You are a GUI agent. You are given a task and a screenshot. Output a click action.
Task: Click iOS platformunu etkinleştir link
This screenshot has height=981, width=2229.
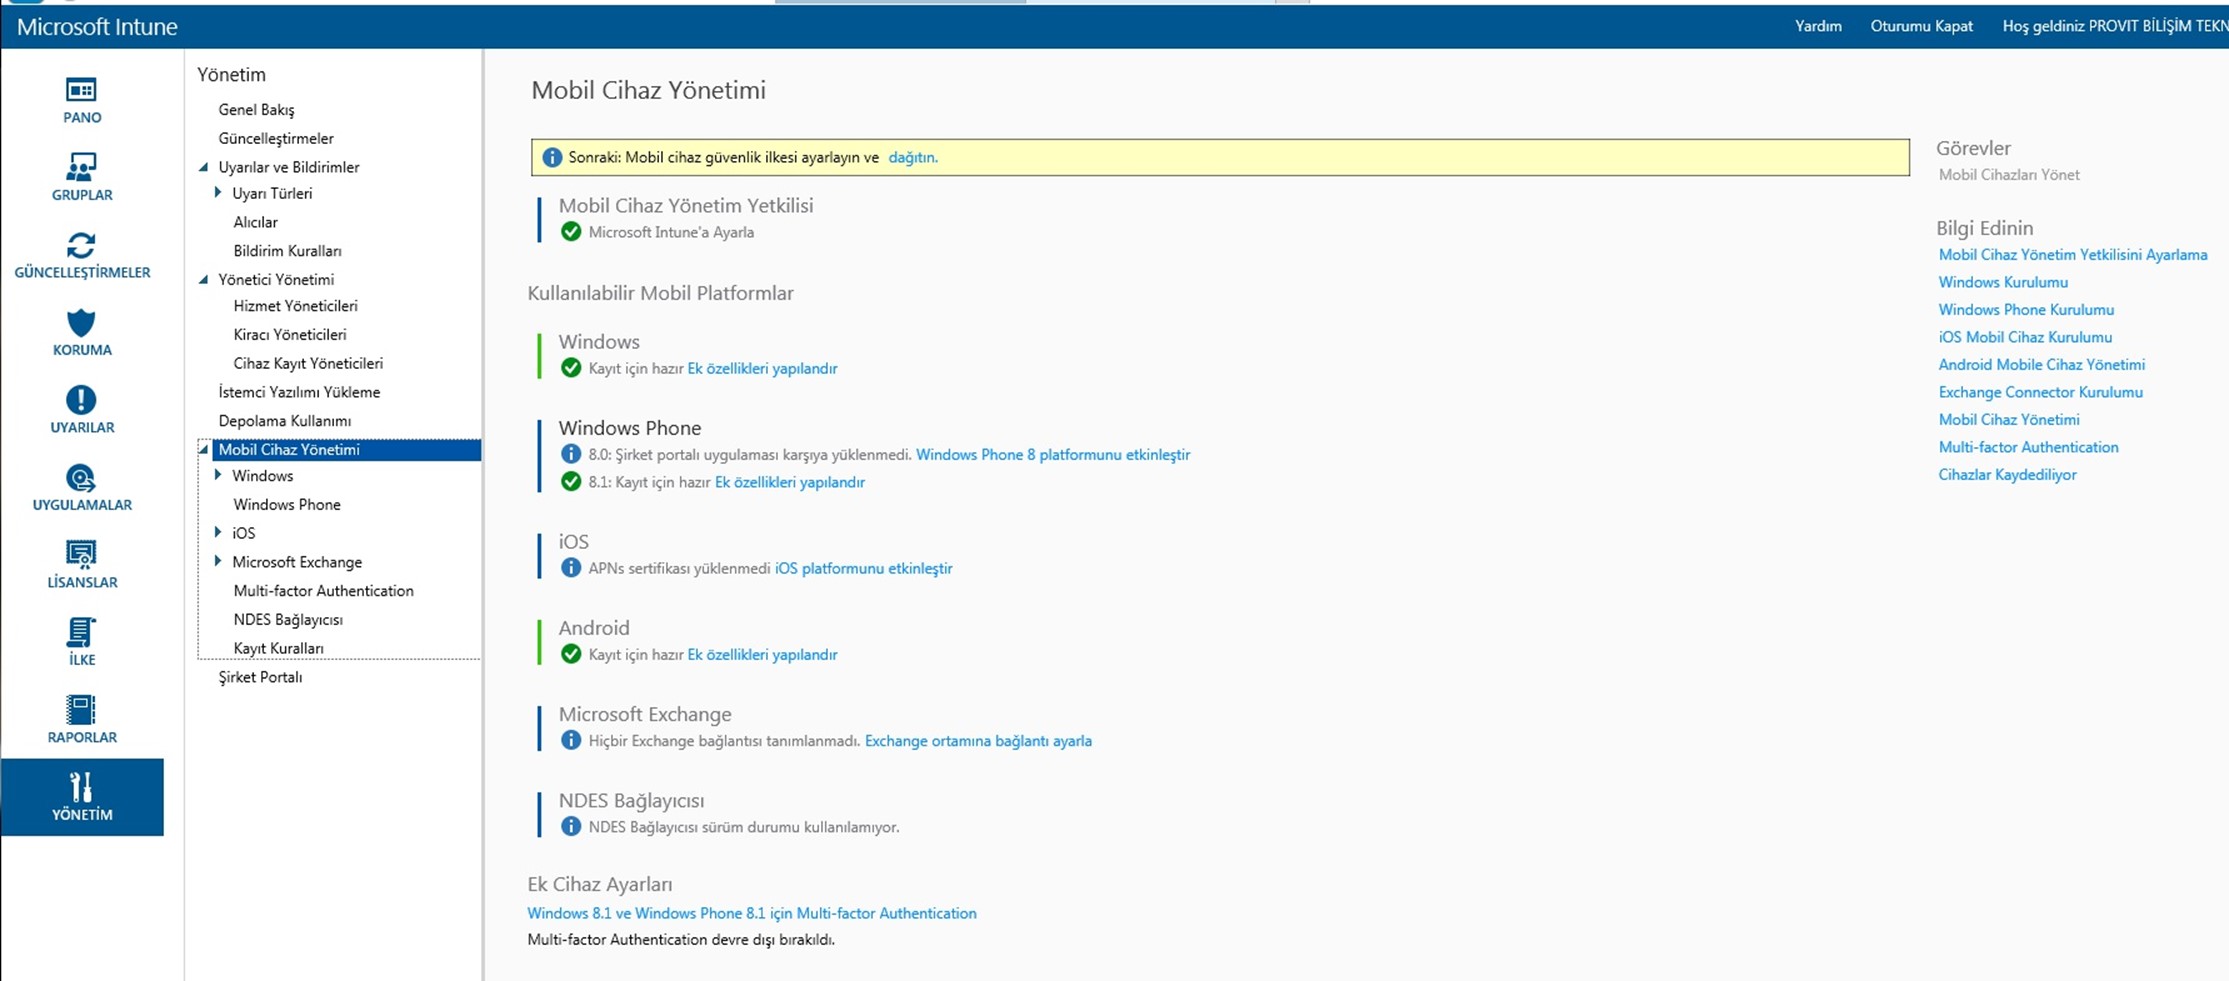click(x=863, y=568)
